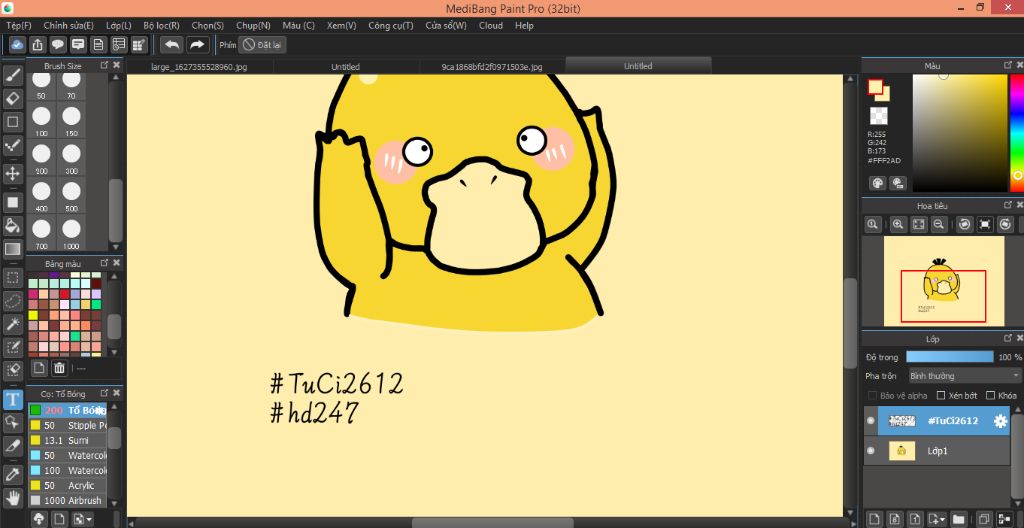Image resolution: width=1024 pixels, height=528 pixels.
Task: Zoom out in the Navigator panel
Action: coord(938,224)
